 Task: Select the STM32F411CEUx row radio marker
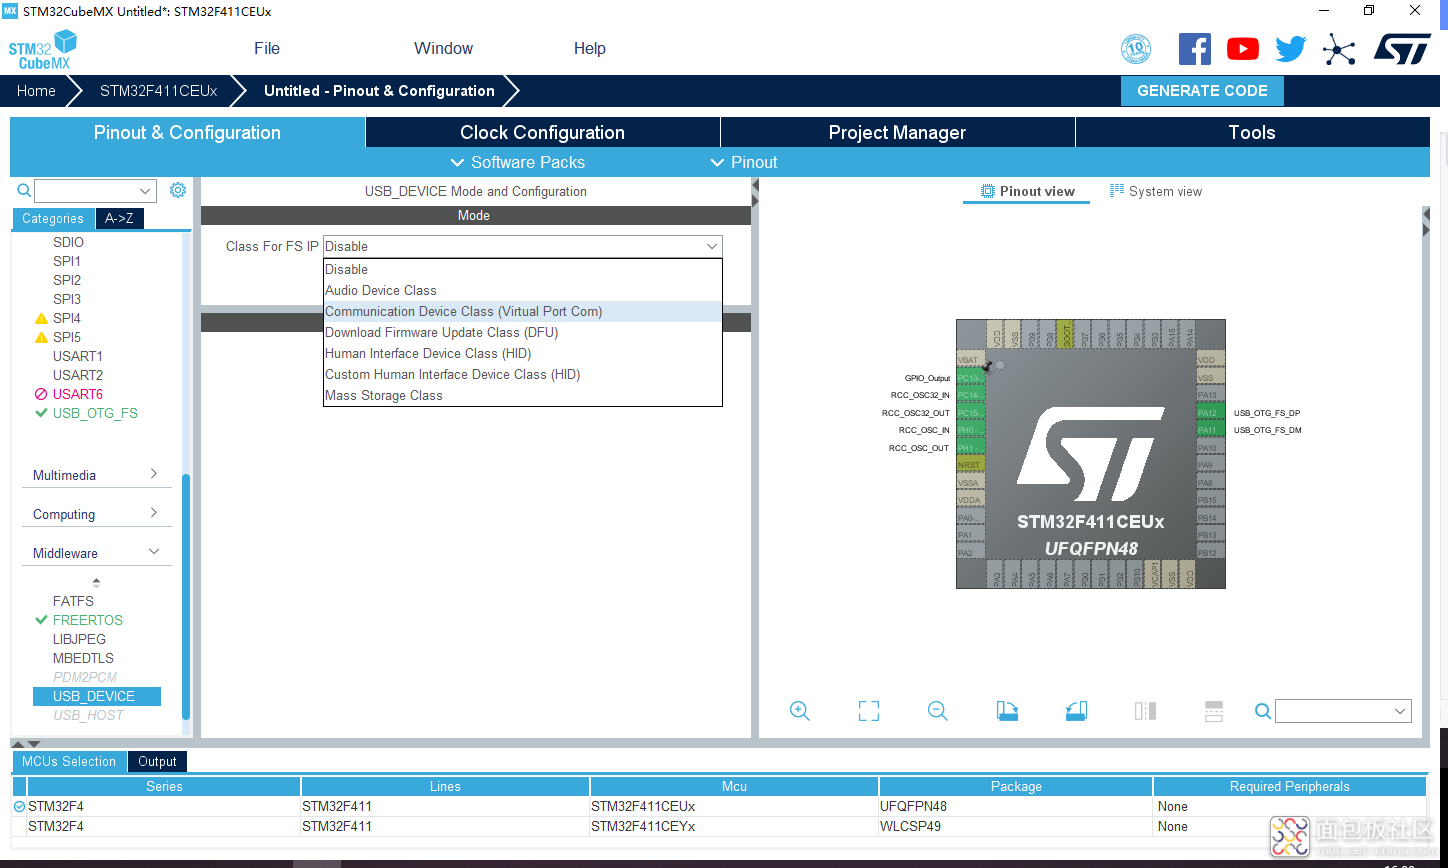(x=19, y=806)
